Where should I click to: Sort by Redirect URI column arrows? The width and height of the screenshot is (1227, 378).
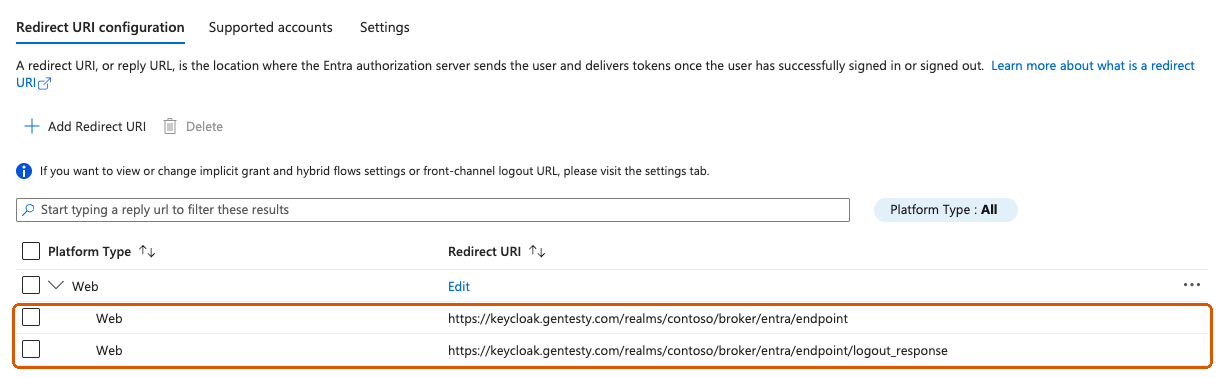[538, 252]
